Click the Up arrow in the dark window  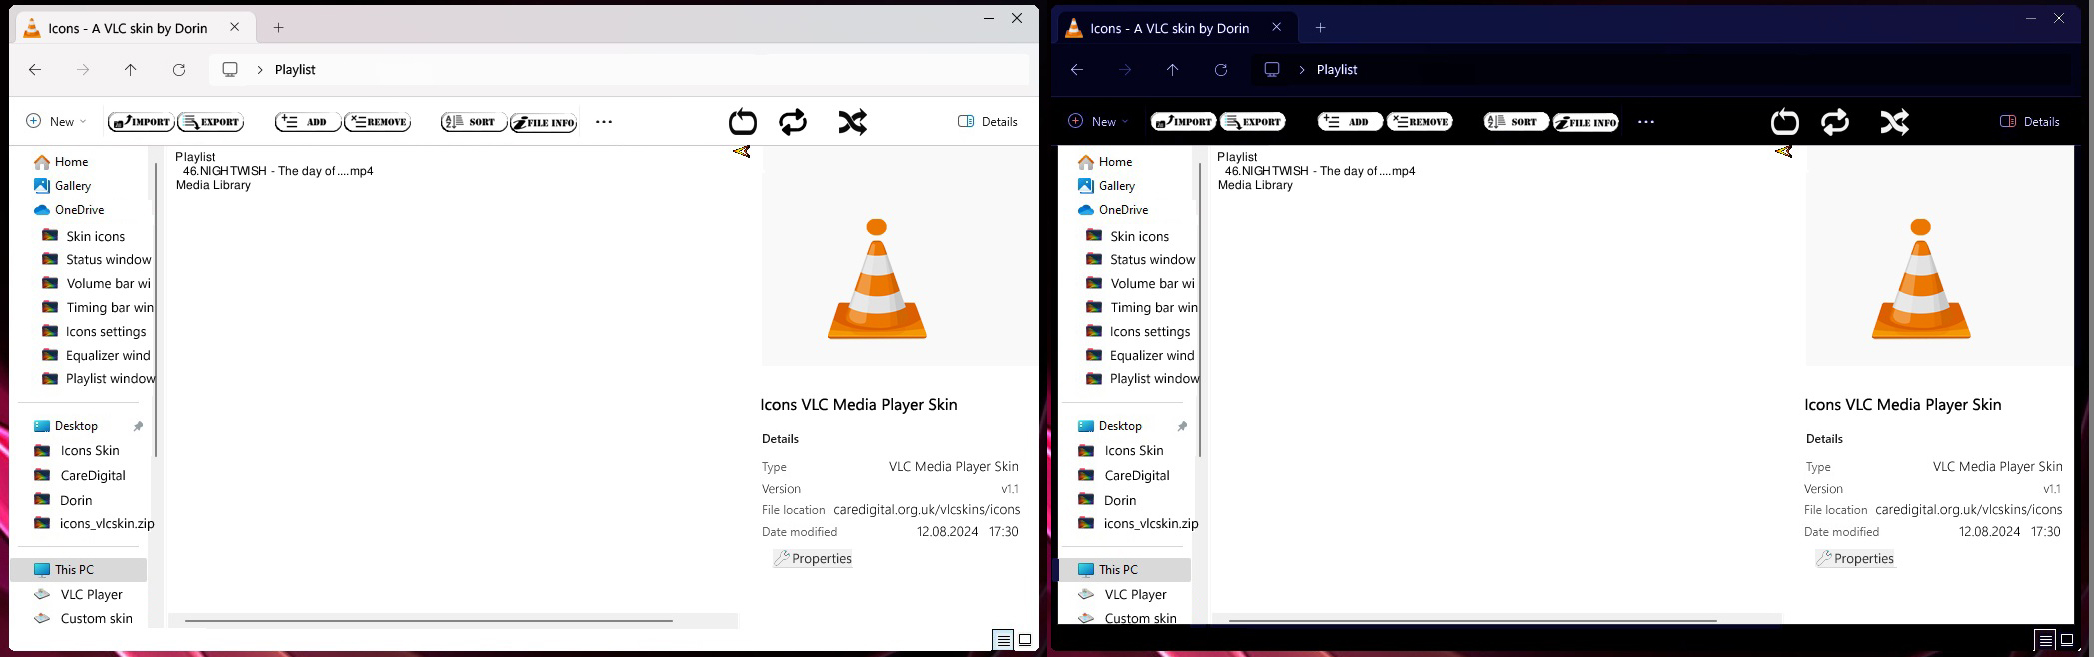(1173, 70)
